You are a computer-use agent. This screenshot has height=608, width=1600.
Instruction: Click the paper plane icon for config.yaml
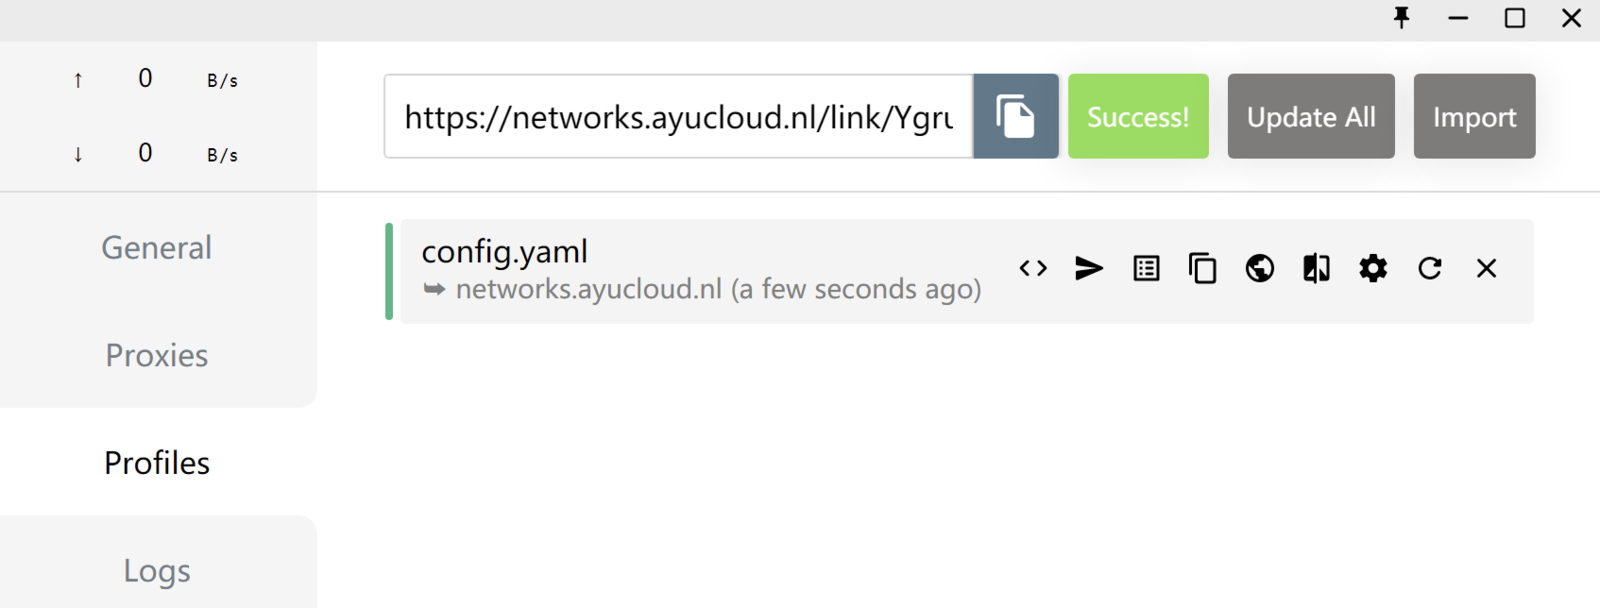pyautogui.click(x=1089, y=268)
